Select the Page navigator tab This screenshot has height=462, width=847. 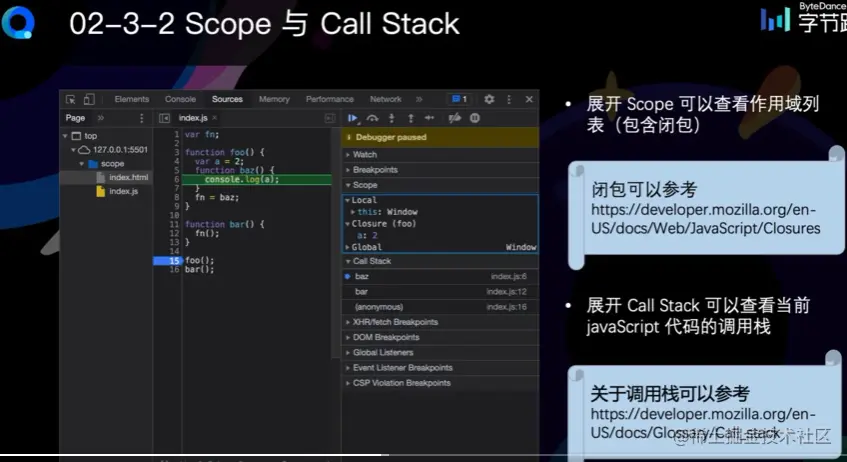click(x=75, y=118)
